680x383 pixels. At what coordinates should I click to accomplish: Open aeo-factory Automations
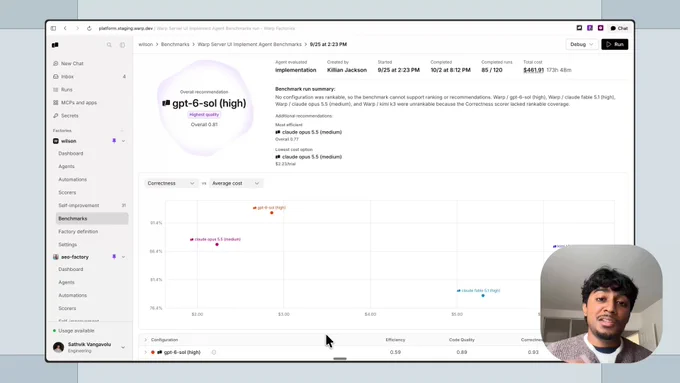click(72, 295)
